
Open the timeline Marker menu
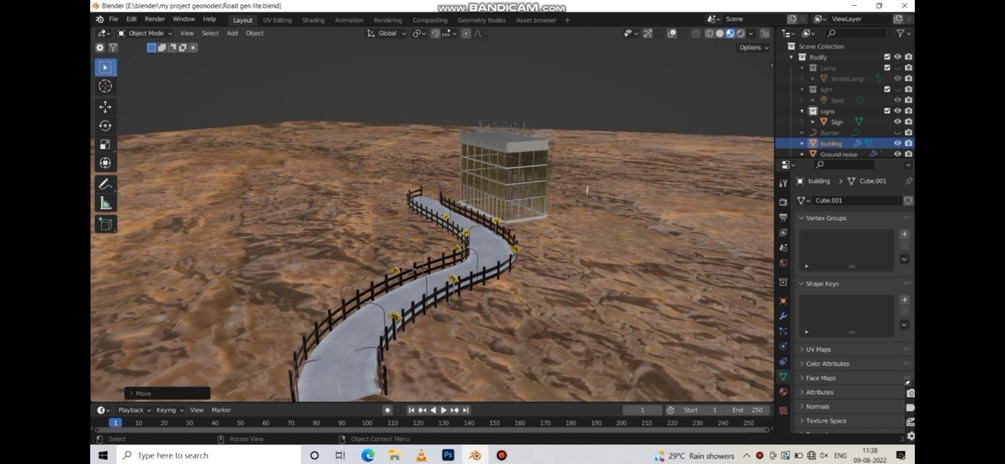(221, 410)
